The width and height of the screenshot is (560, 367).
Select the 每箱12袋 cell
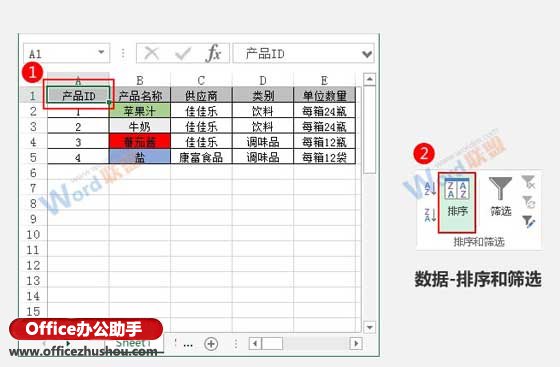[324, 157]
